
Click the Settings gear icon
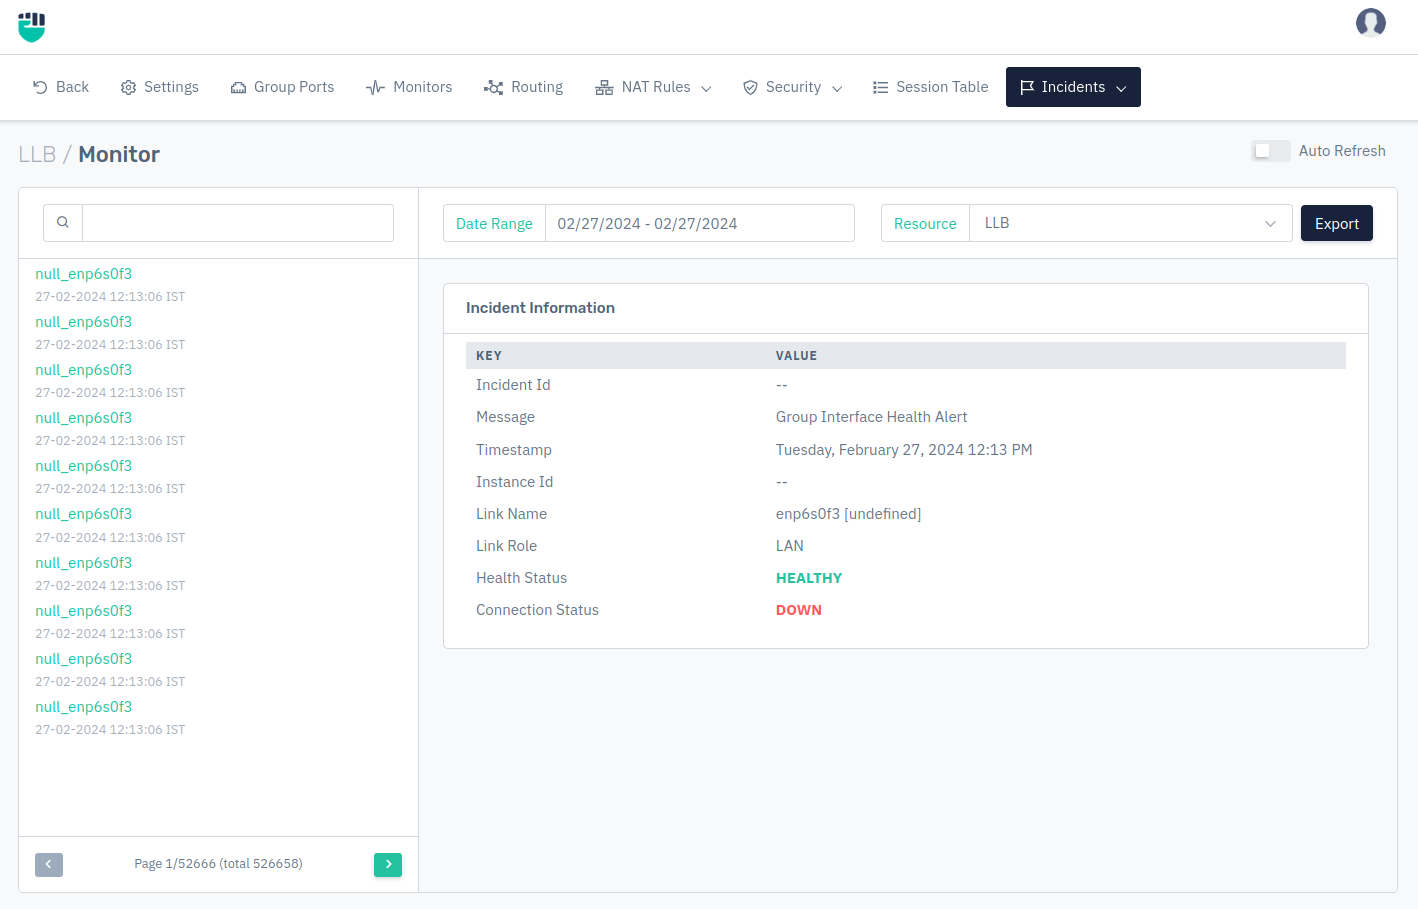click(x=128, y=88)
